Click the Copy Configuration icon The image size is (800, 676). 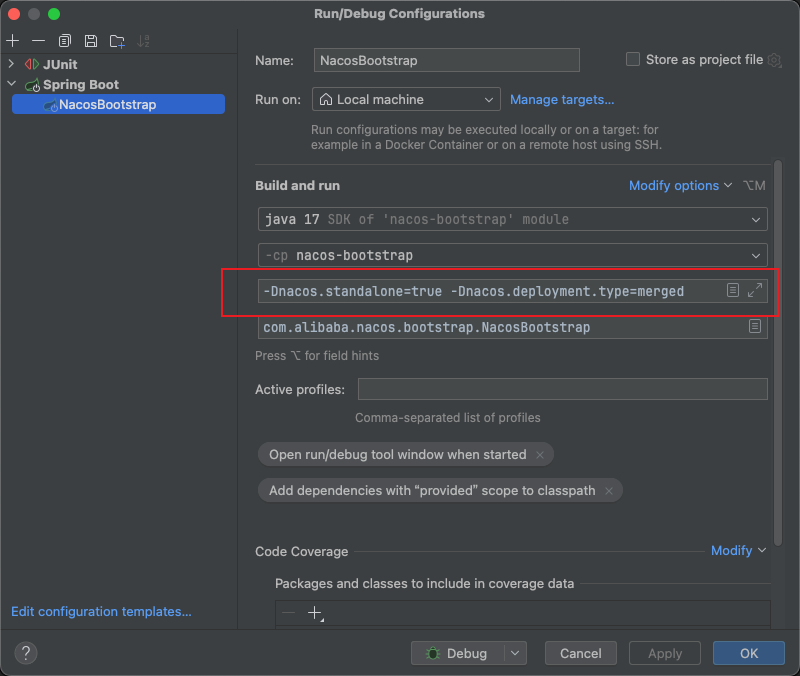point(65,41)
